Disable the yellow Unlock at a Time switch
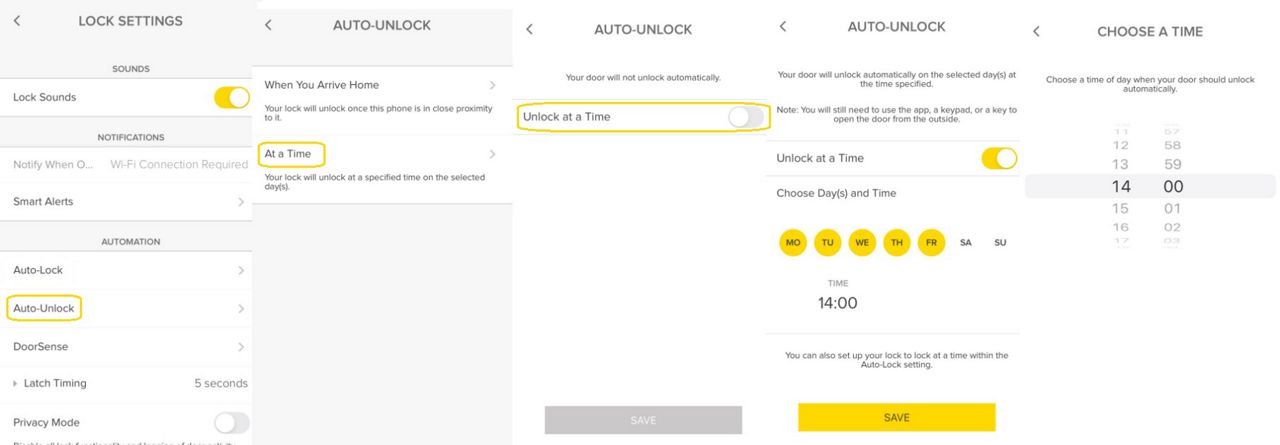The width and height of the screenshot is (1280, 445). click(999, 158)
